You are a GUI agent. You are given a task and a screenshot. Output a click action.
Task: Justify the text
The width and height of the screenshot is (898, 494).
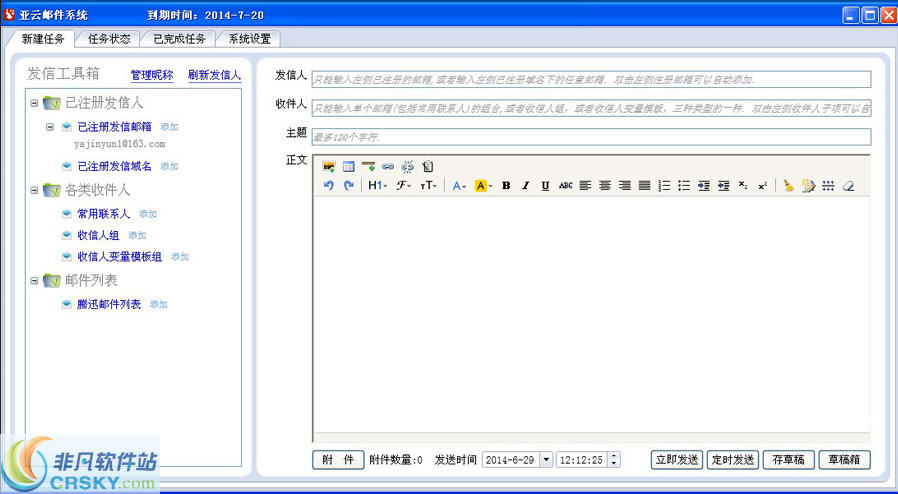coord(644,185)
